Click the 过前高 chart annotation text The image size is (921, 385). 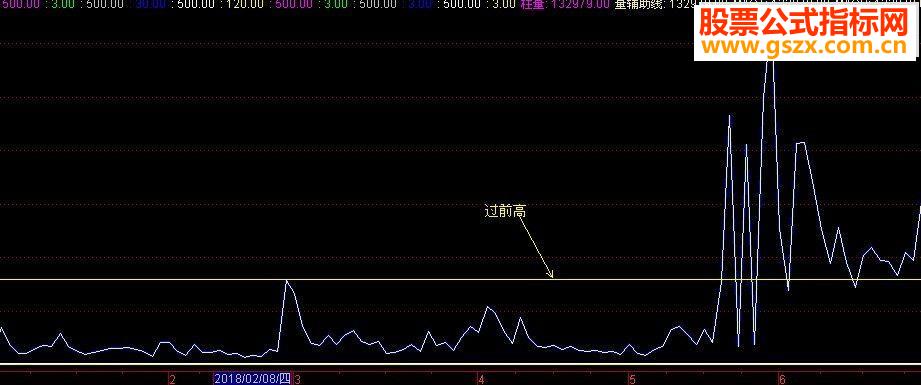[505, 211]
